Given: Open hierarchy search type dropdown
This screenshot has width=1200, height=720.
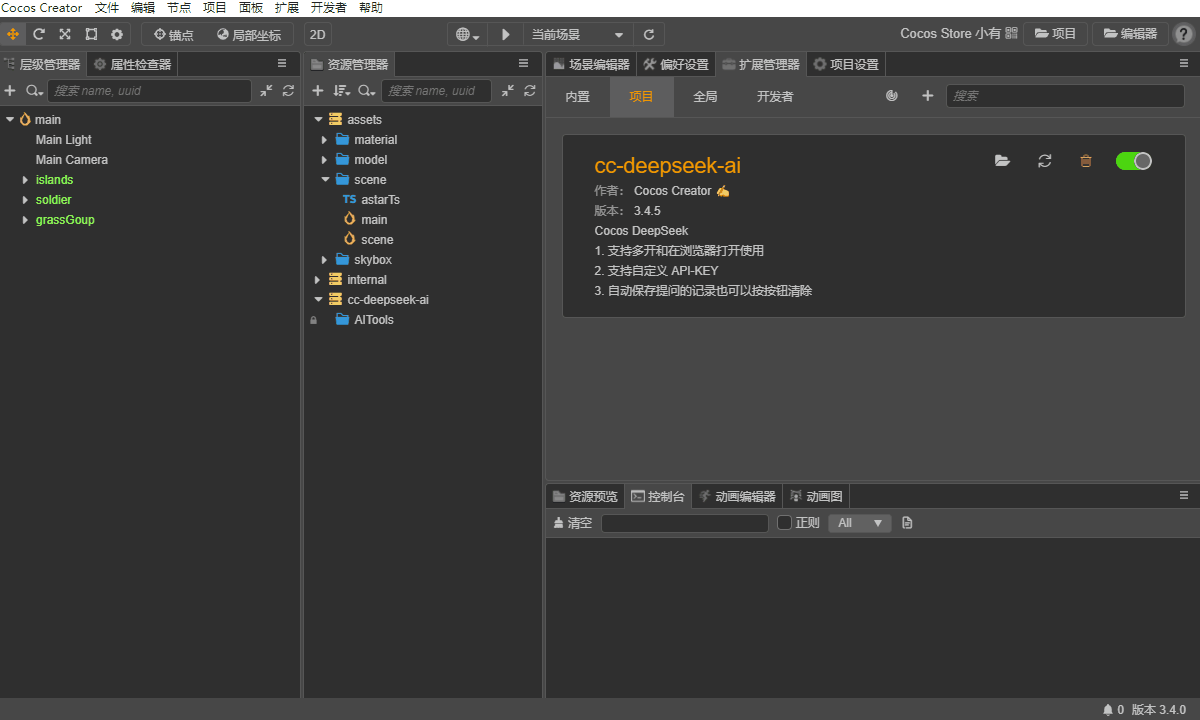Looking at the screenshot, I should click(34, 91).
